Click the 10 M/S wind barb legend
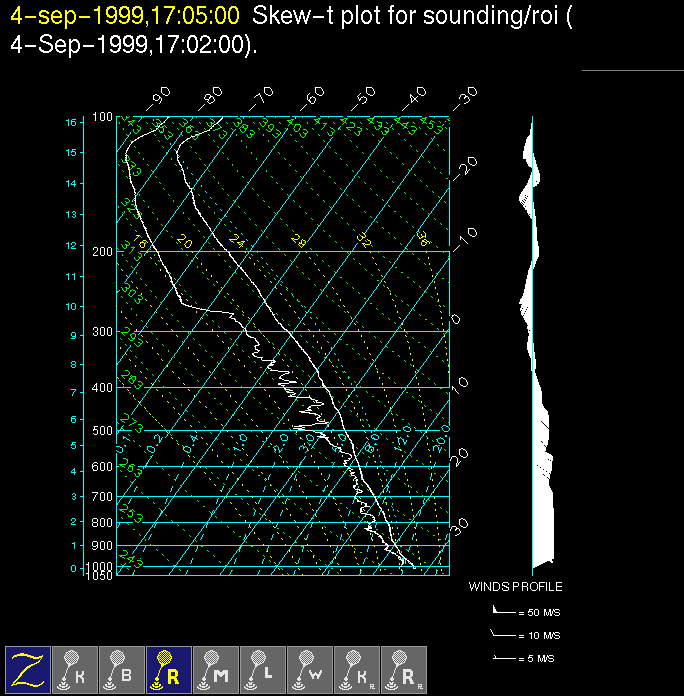Viewport: 684px width, 696px height. pos(518,635)
